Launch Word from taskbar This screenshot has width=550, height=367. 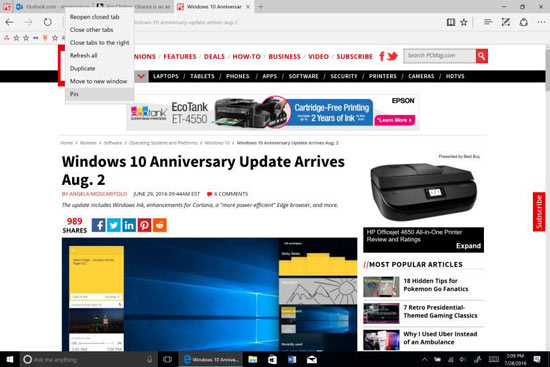click(x=292, y=359)
